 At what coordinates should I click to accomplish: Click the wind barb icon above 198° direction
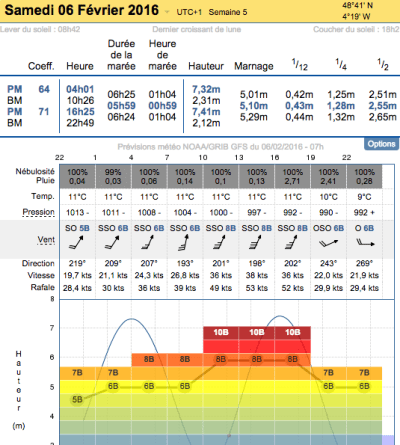[256, 242]
